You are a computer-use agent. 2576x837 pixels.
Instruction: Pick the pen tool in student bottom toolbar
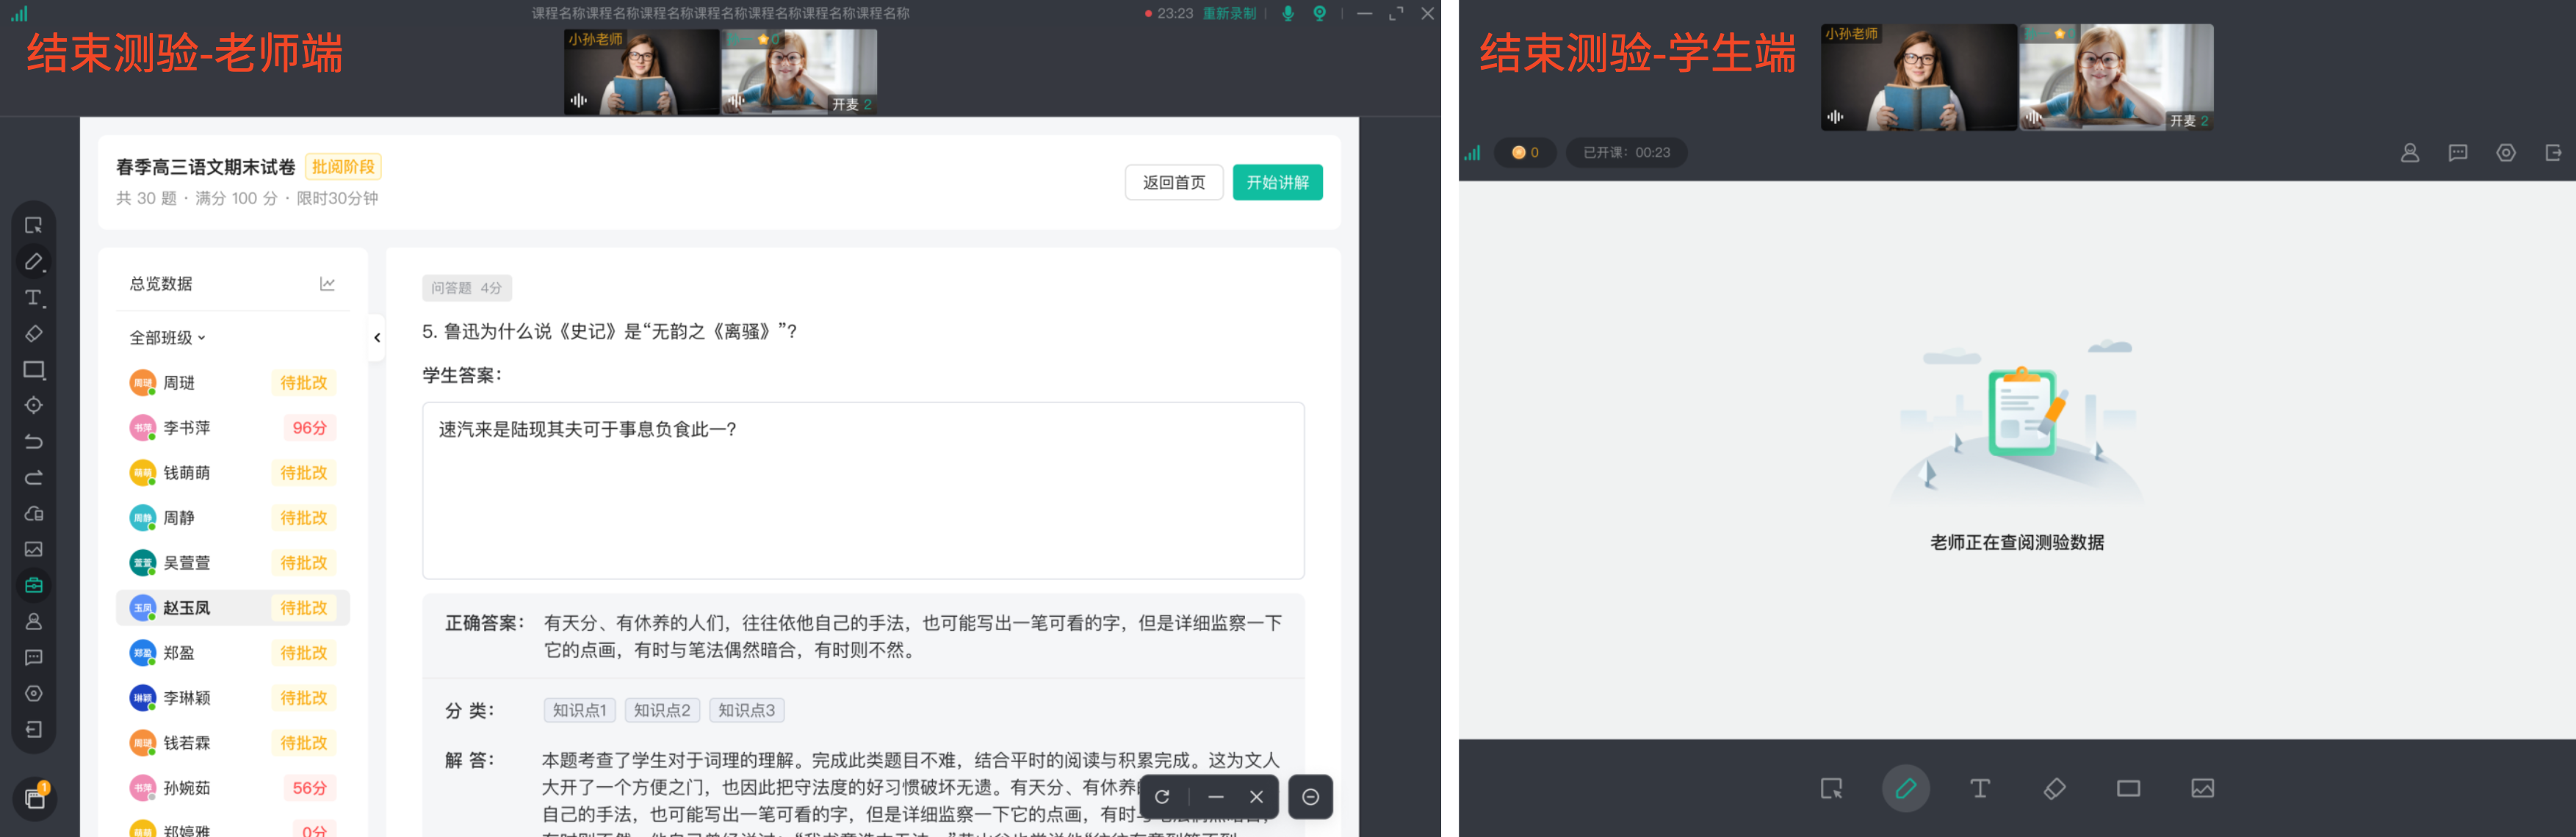pyautogui.click(x=1906, y=789)
